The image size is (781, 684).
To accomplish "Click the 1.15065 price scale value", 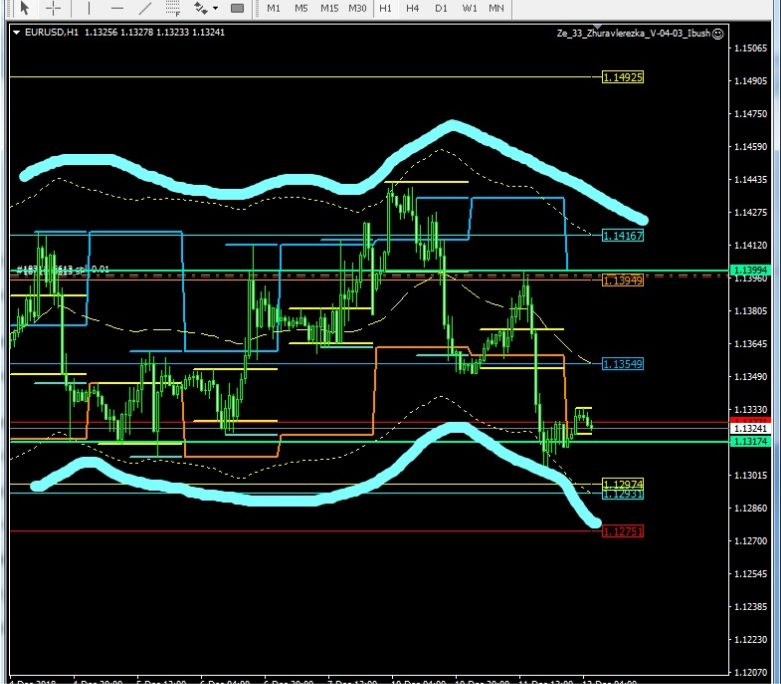I will pyautogui.click(x=751, y=48).
